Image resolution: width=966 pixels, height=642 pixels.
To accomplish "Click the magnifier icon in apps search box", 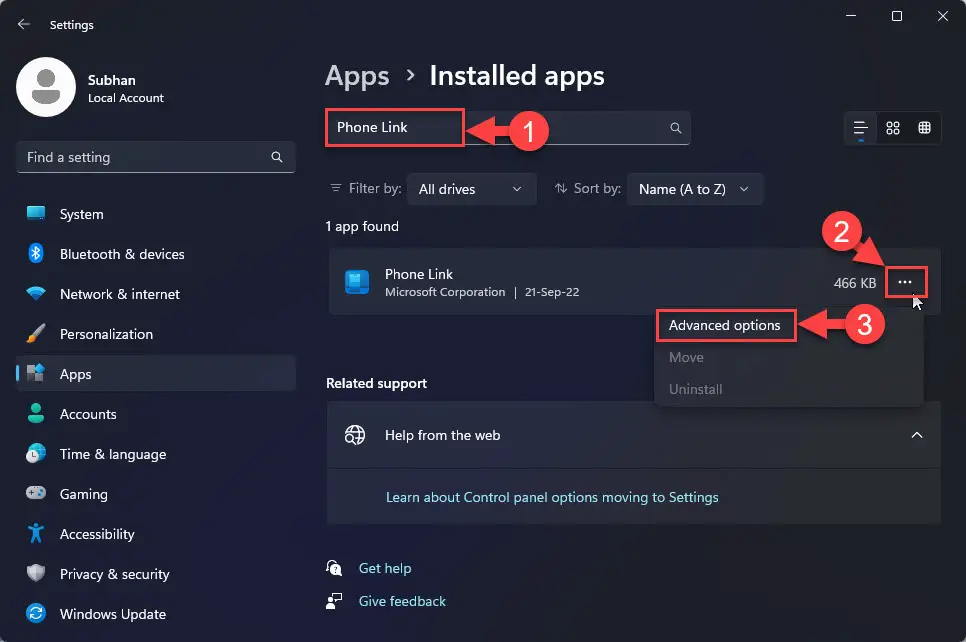I will [x=675, y=128].
